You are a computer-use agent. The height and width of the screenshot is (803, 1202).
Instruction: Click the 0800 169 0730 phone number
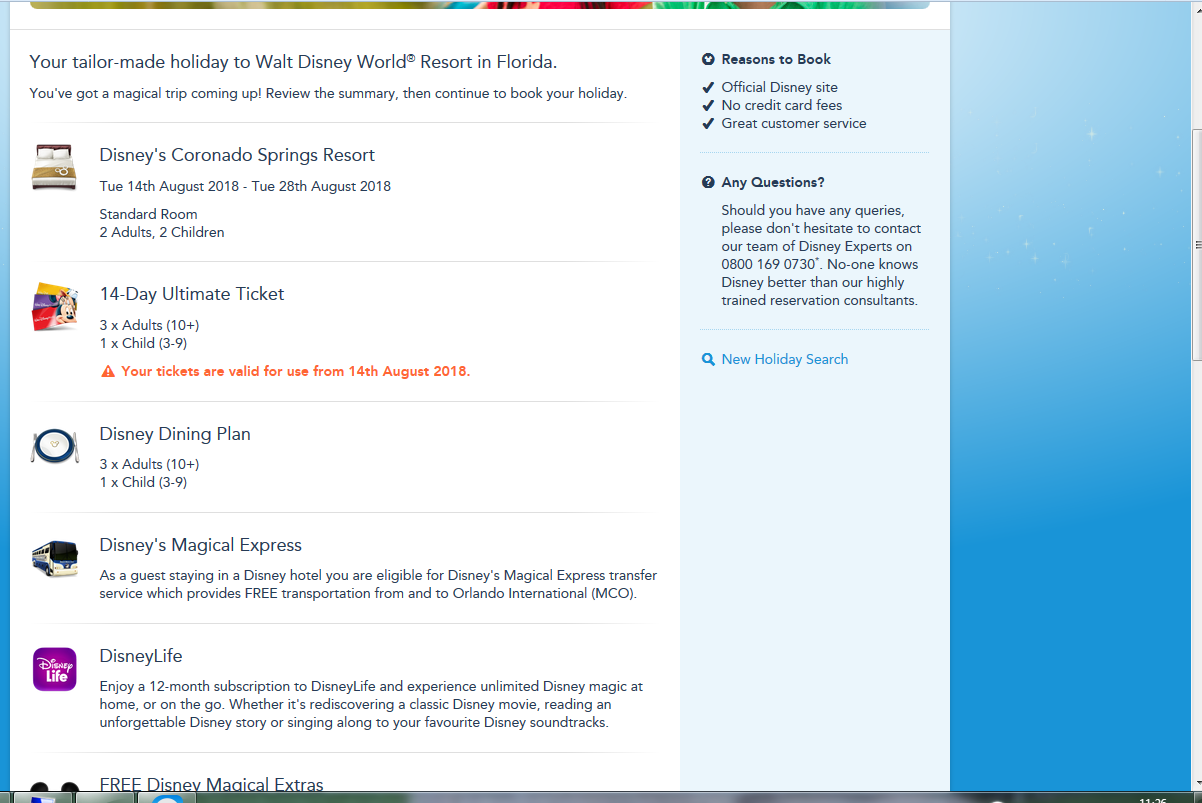pyautogui.click(x=768, y=264)
